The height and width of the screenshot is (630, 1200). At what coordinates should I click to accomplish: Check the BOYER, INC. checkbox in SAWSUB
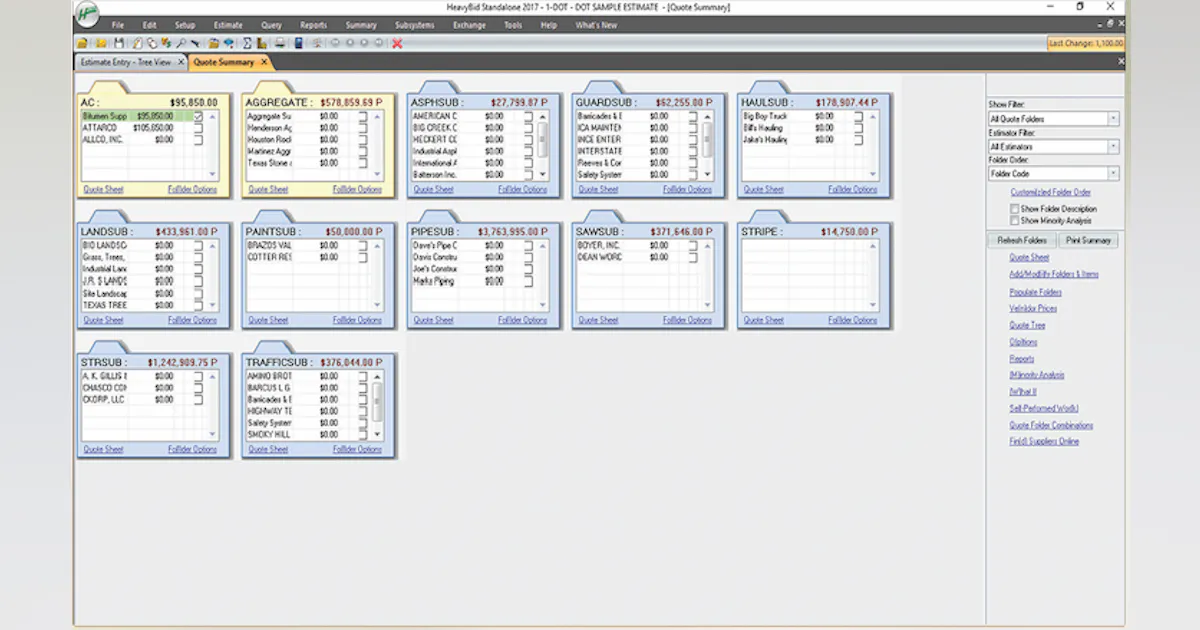pyautogui.click(x=693, y=245)
